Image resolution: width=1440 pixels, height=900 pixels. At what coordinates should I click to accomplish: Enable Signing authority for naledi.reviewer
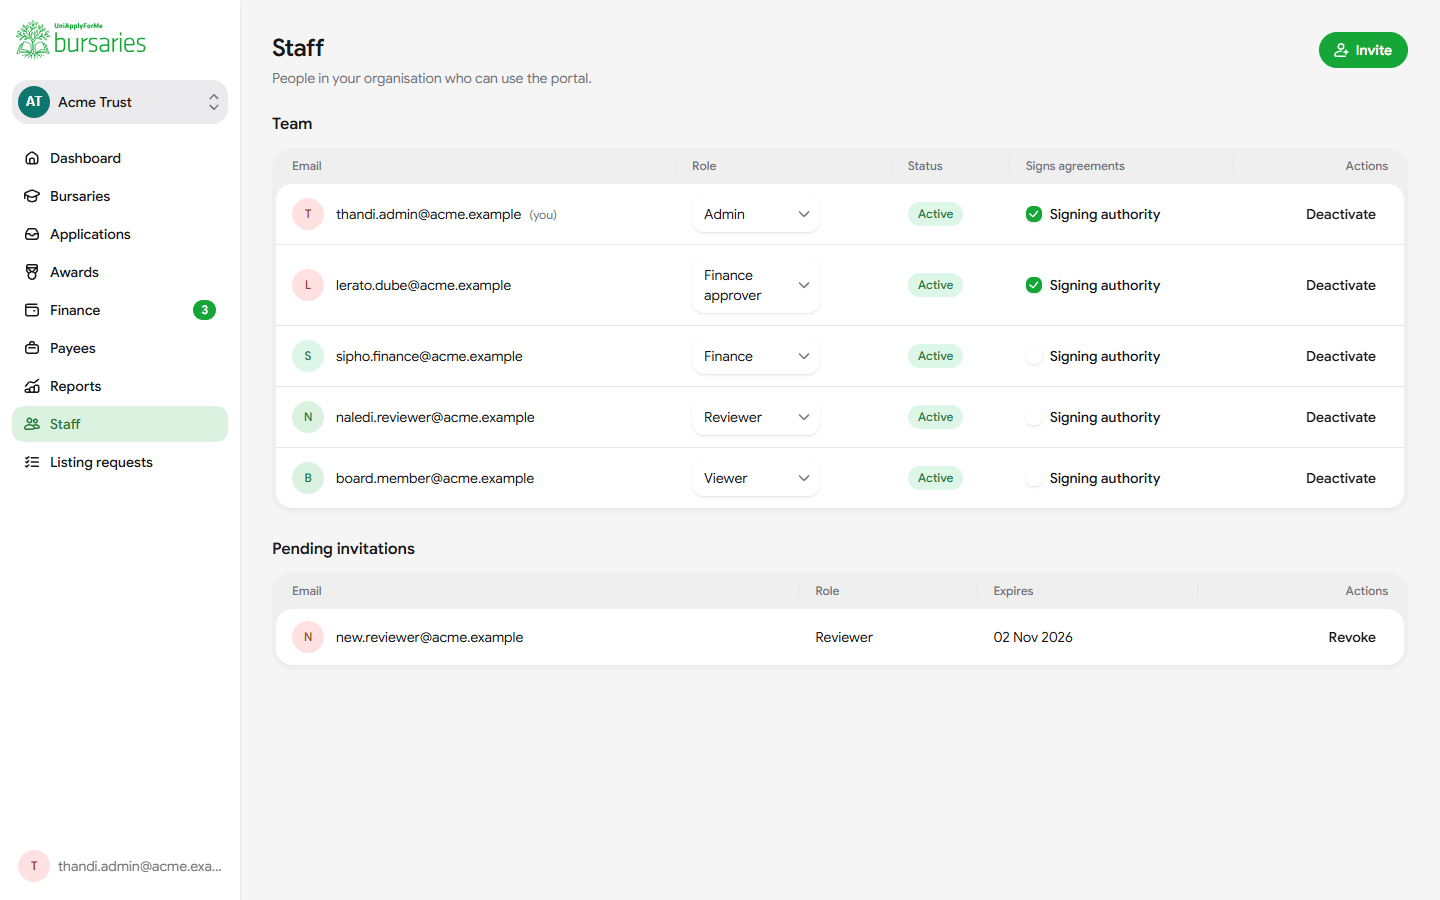[x=1034, y=417]
